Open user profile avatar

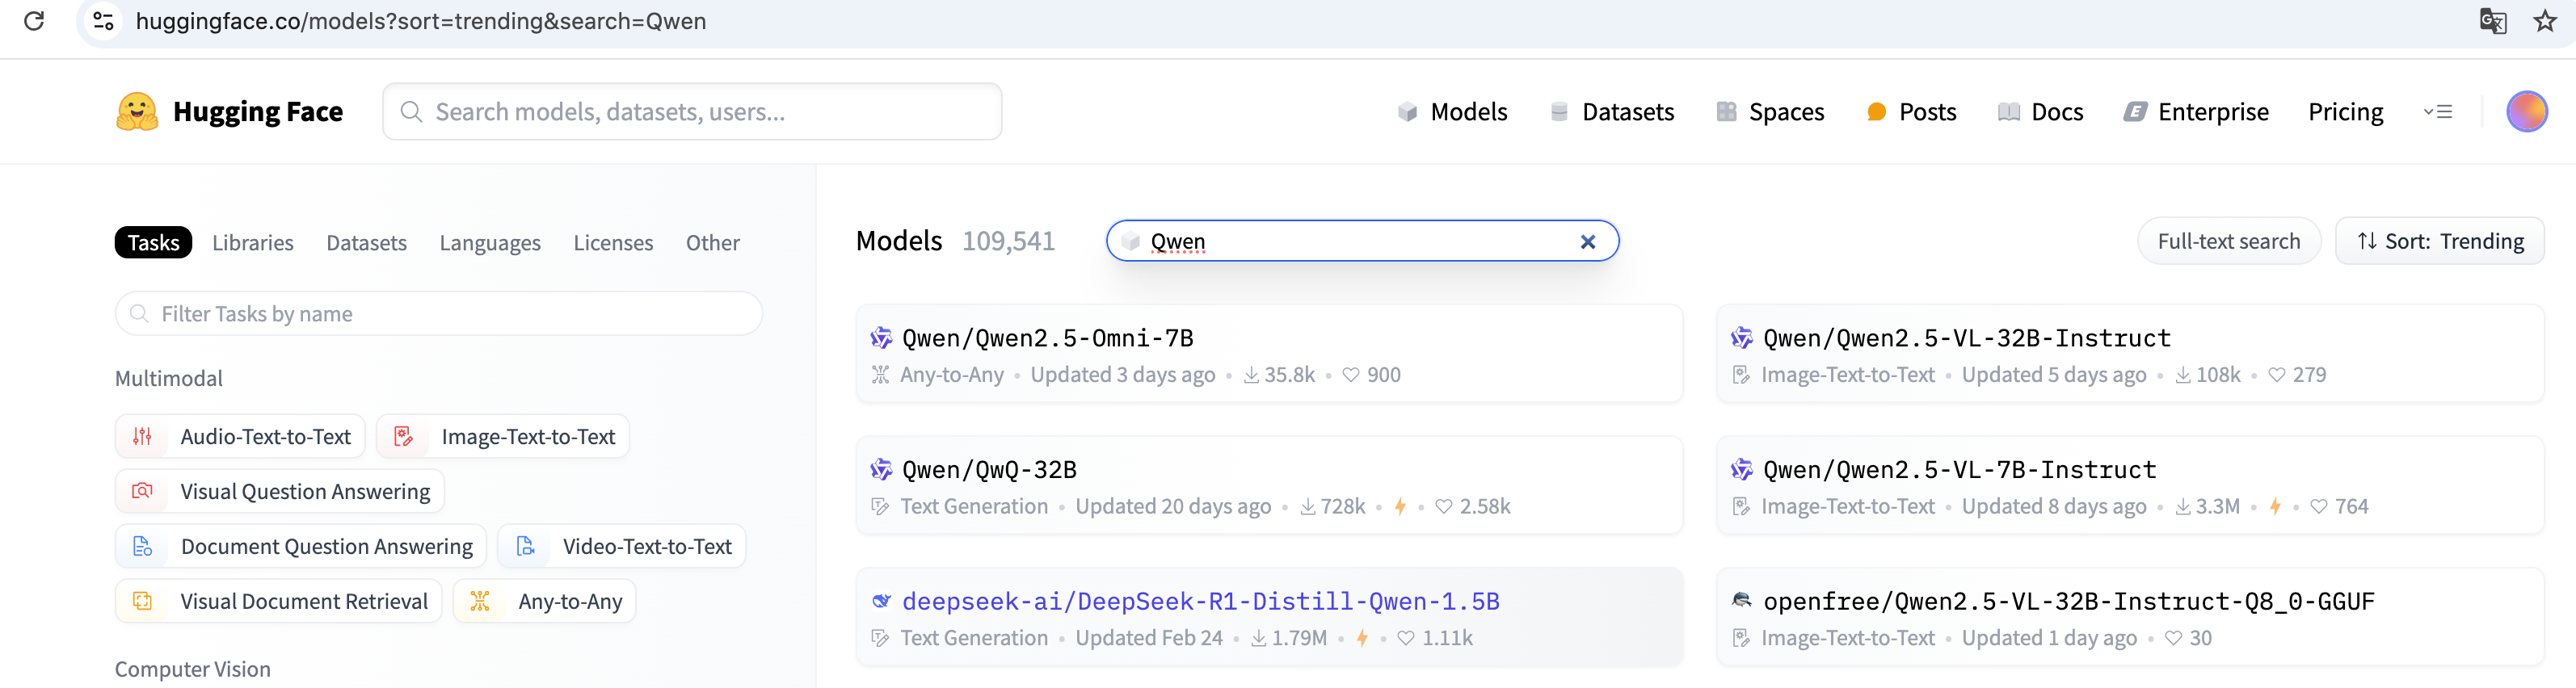[2526, 112]
